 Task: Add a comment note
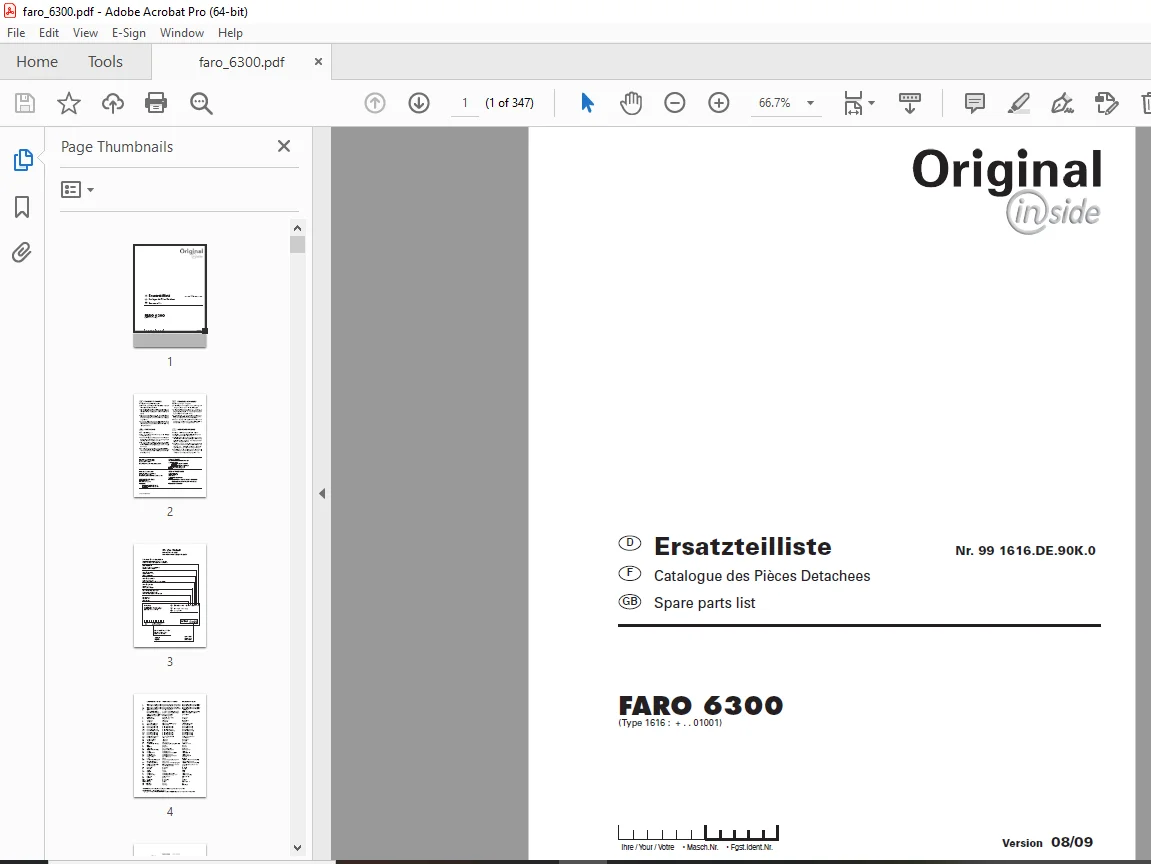974,103
